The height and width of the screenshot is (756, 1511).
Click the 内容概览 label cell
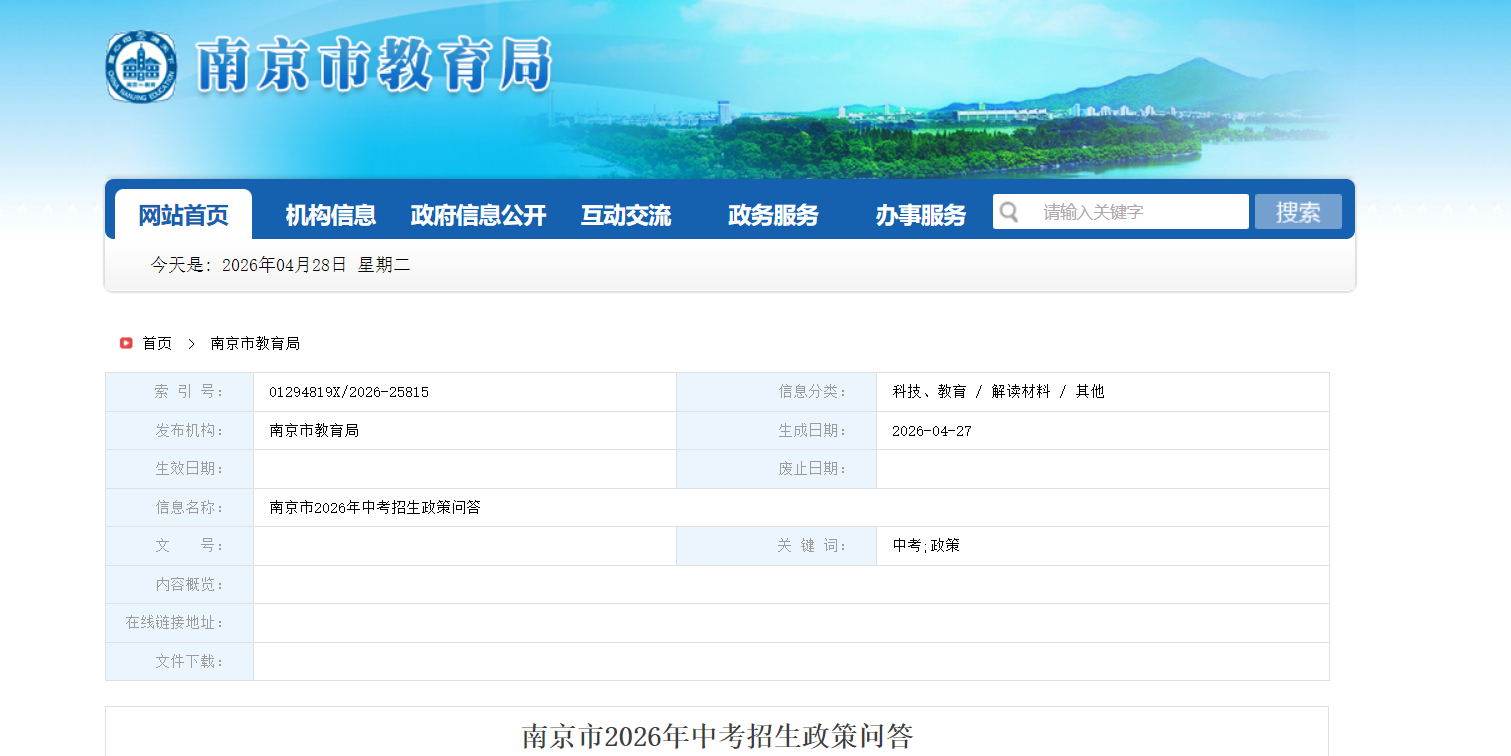coord(180,584)
